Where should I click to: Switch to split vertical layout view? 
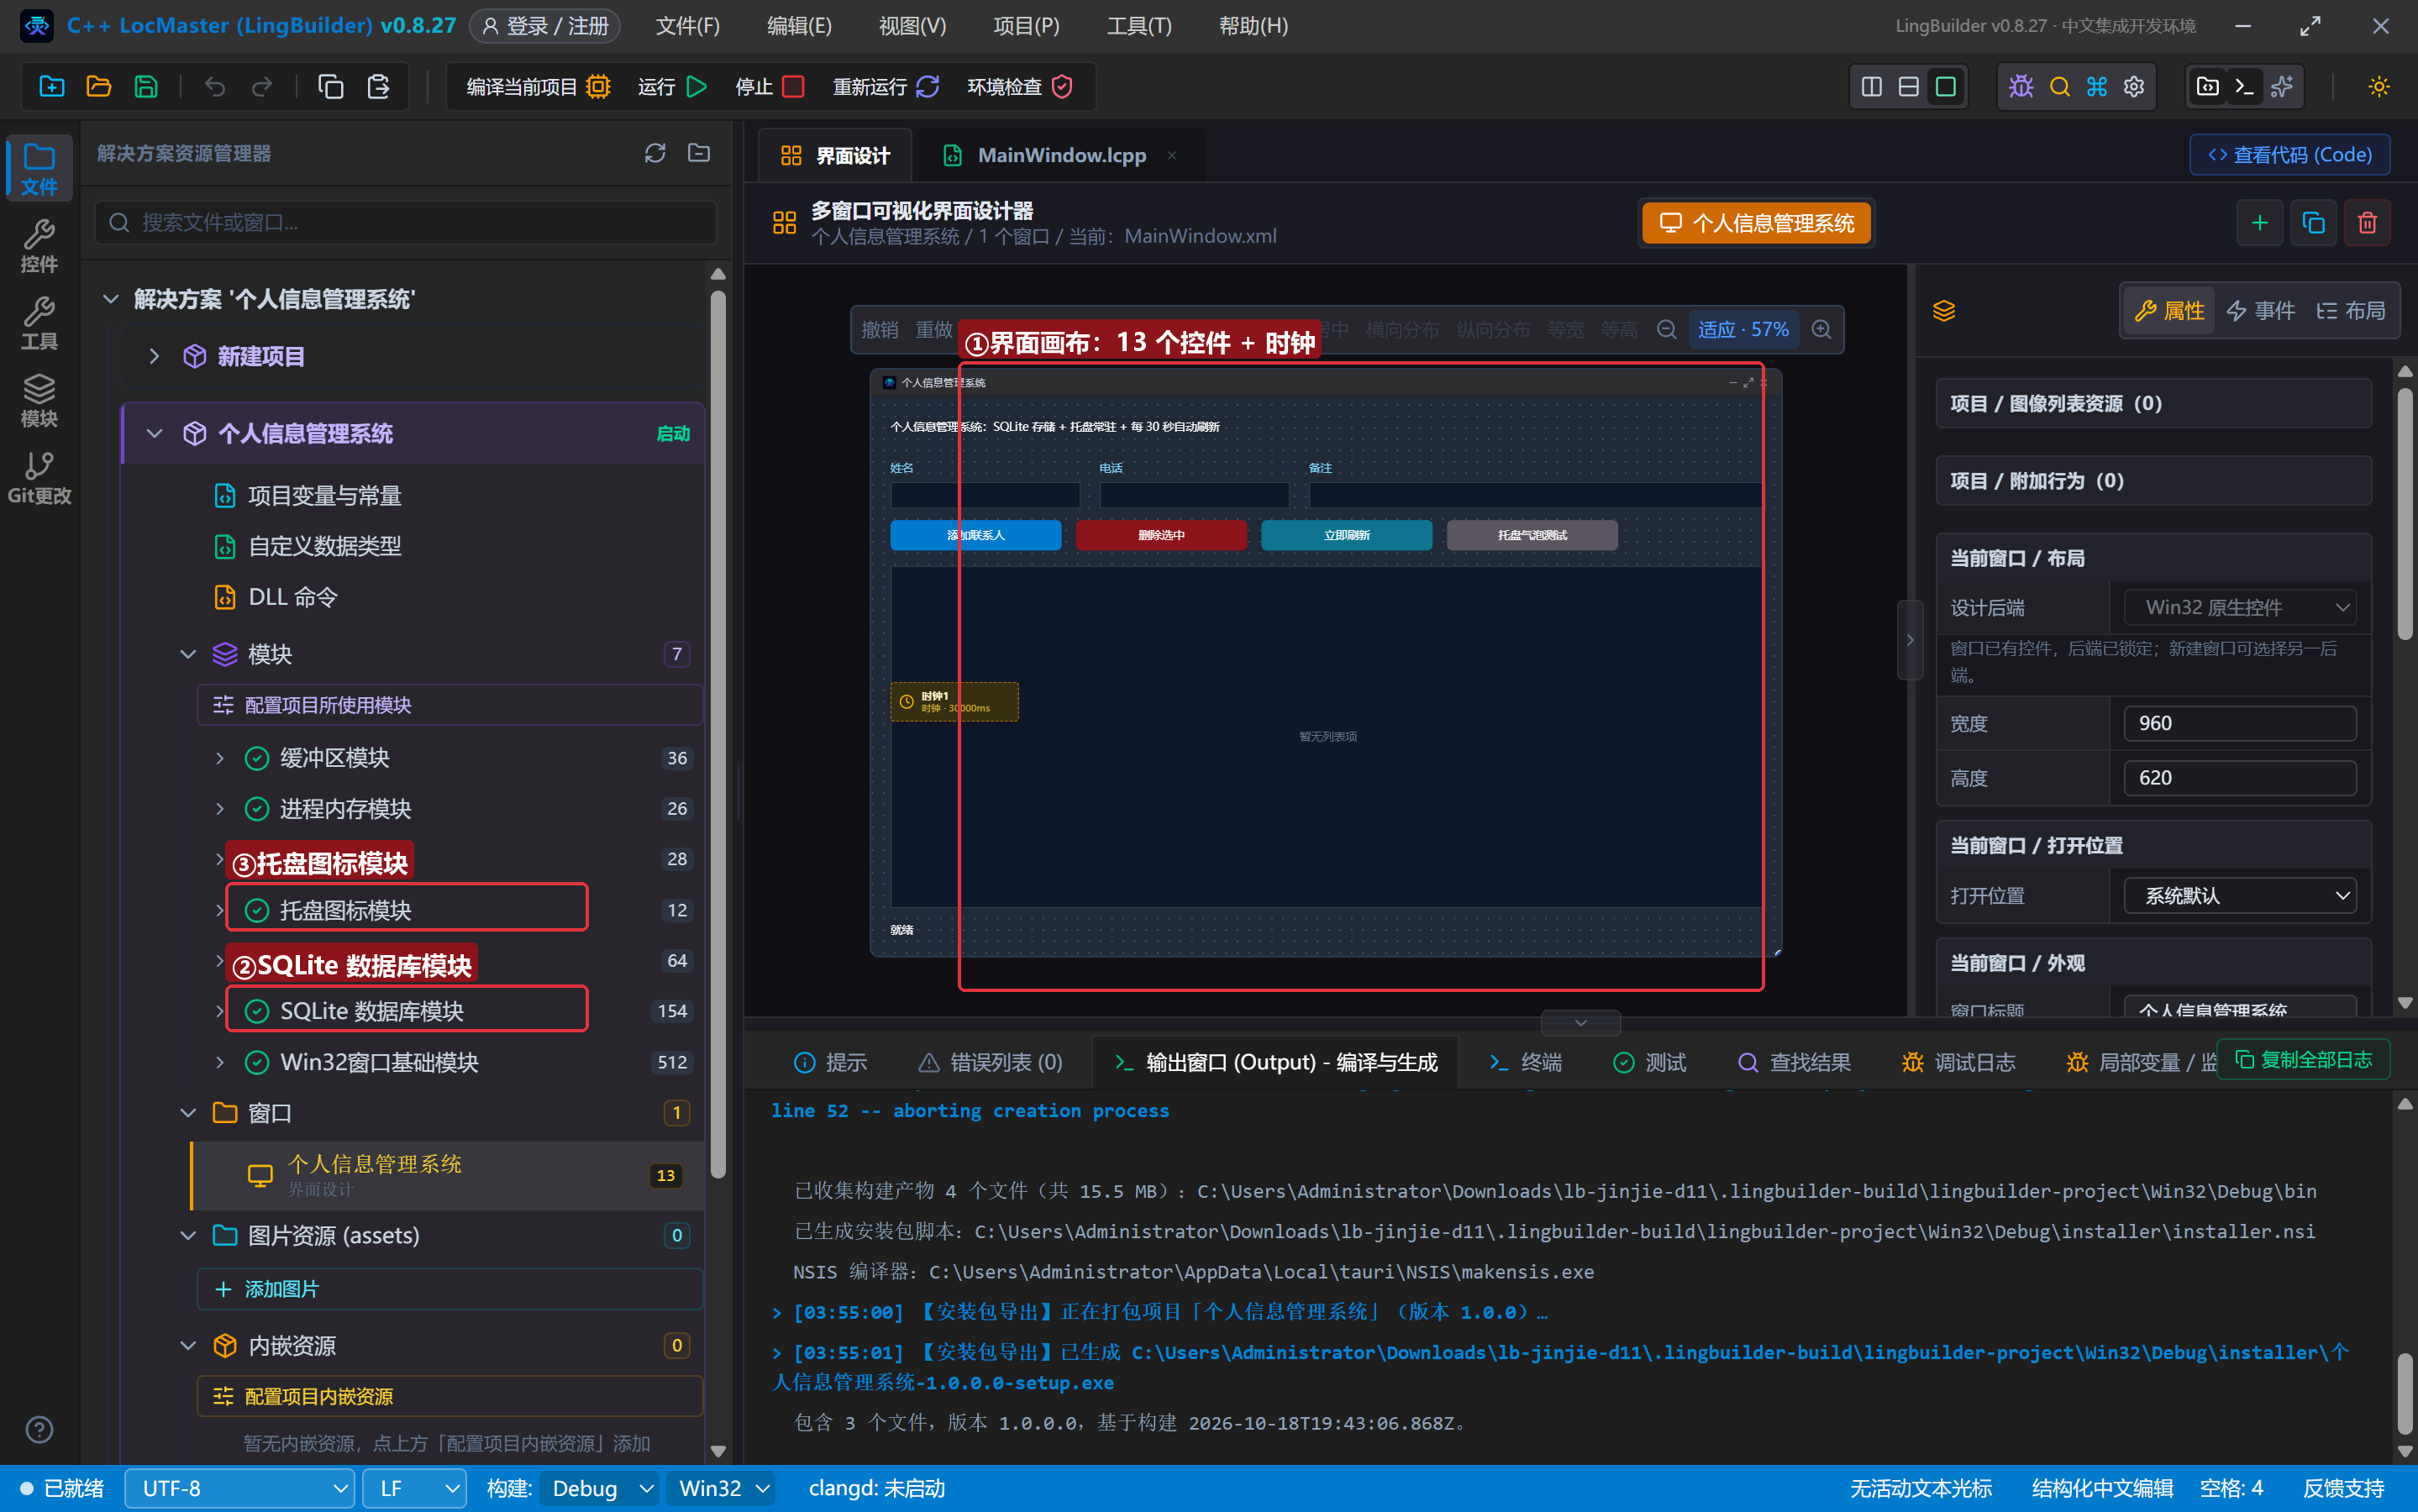click(1871, 87)
